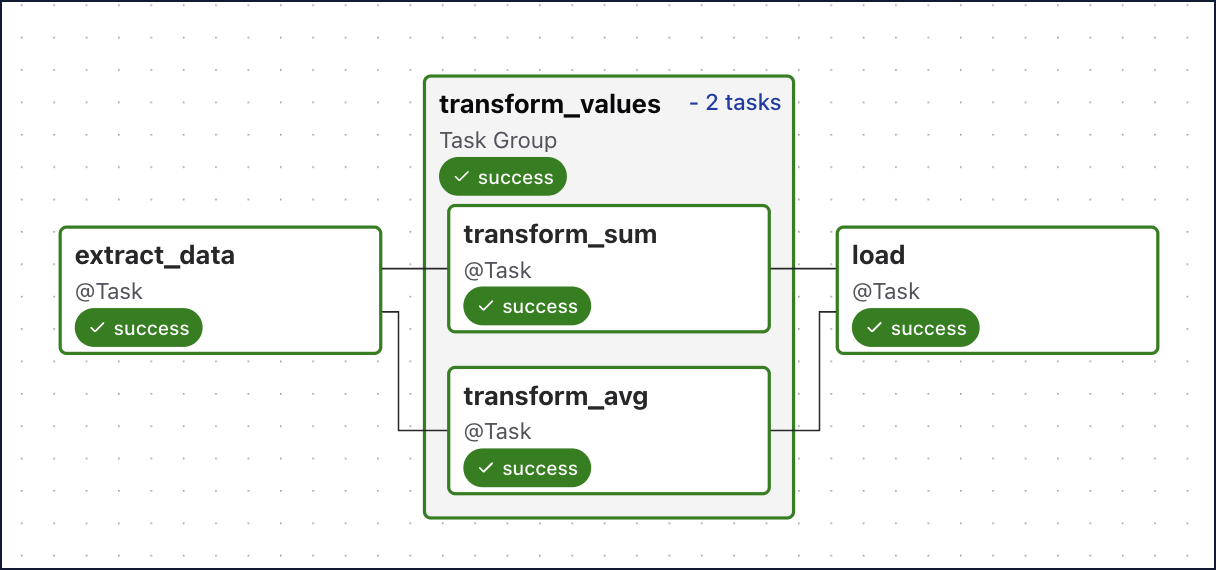Open the transform_avg task node

coord(556,397)
